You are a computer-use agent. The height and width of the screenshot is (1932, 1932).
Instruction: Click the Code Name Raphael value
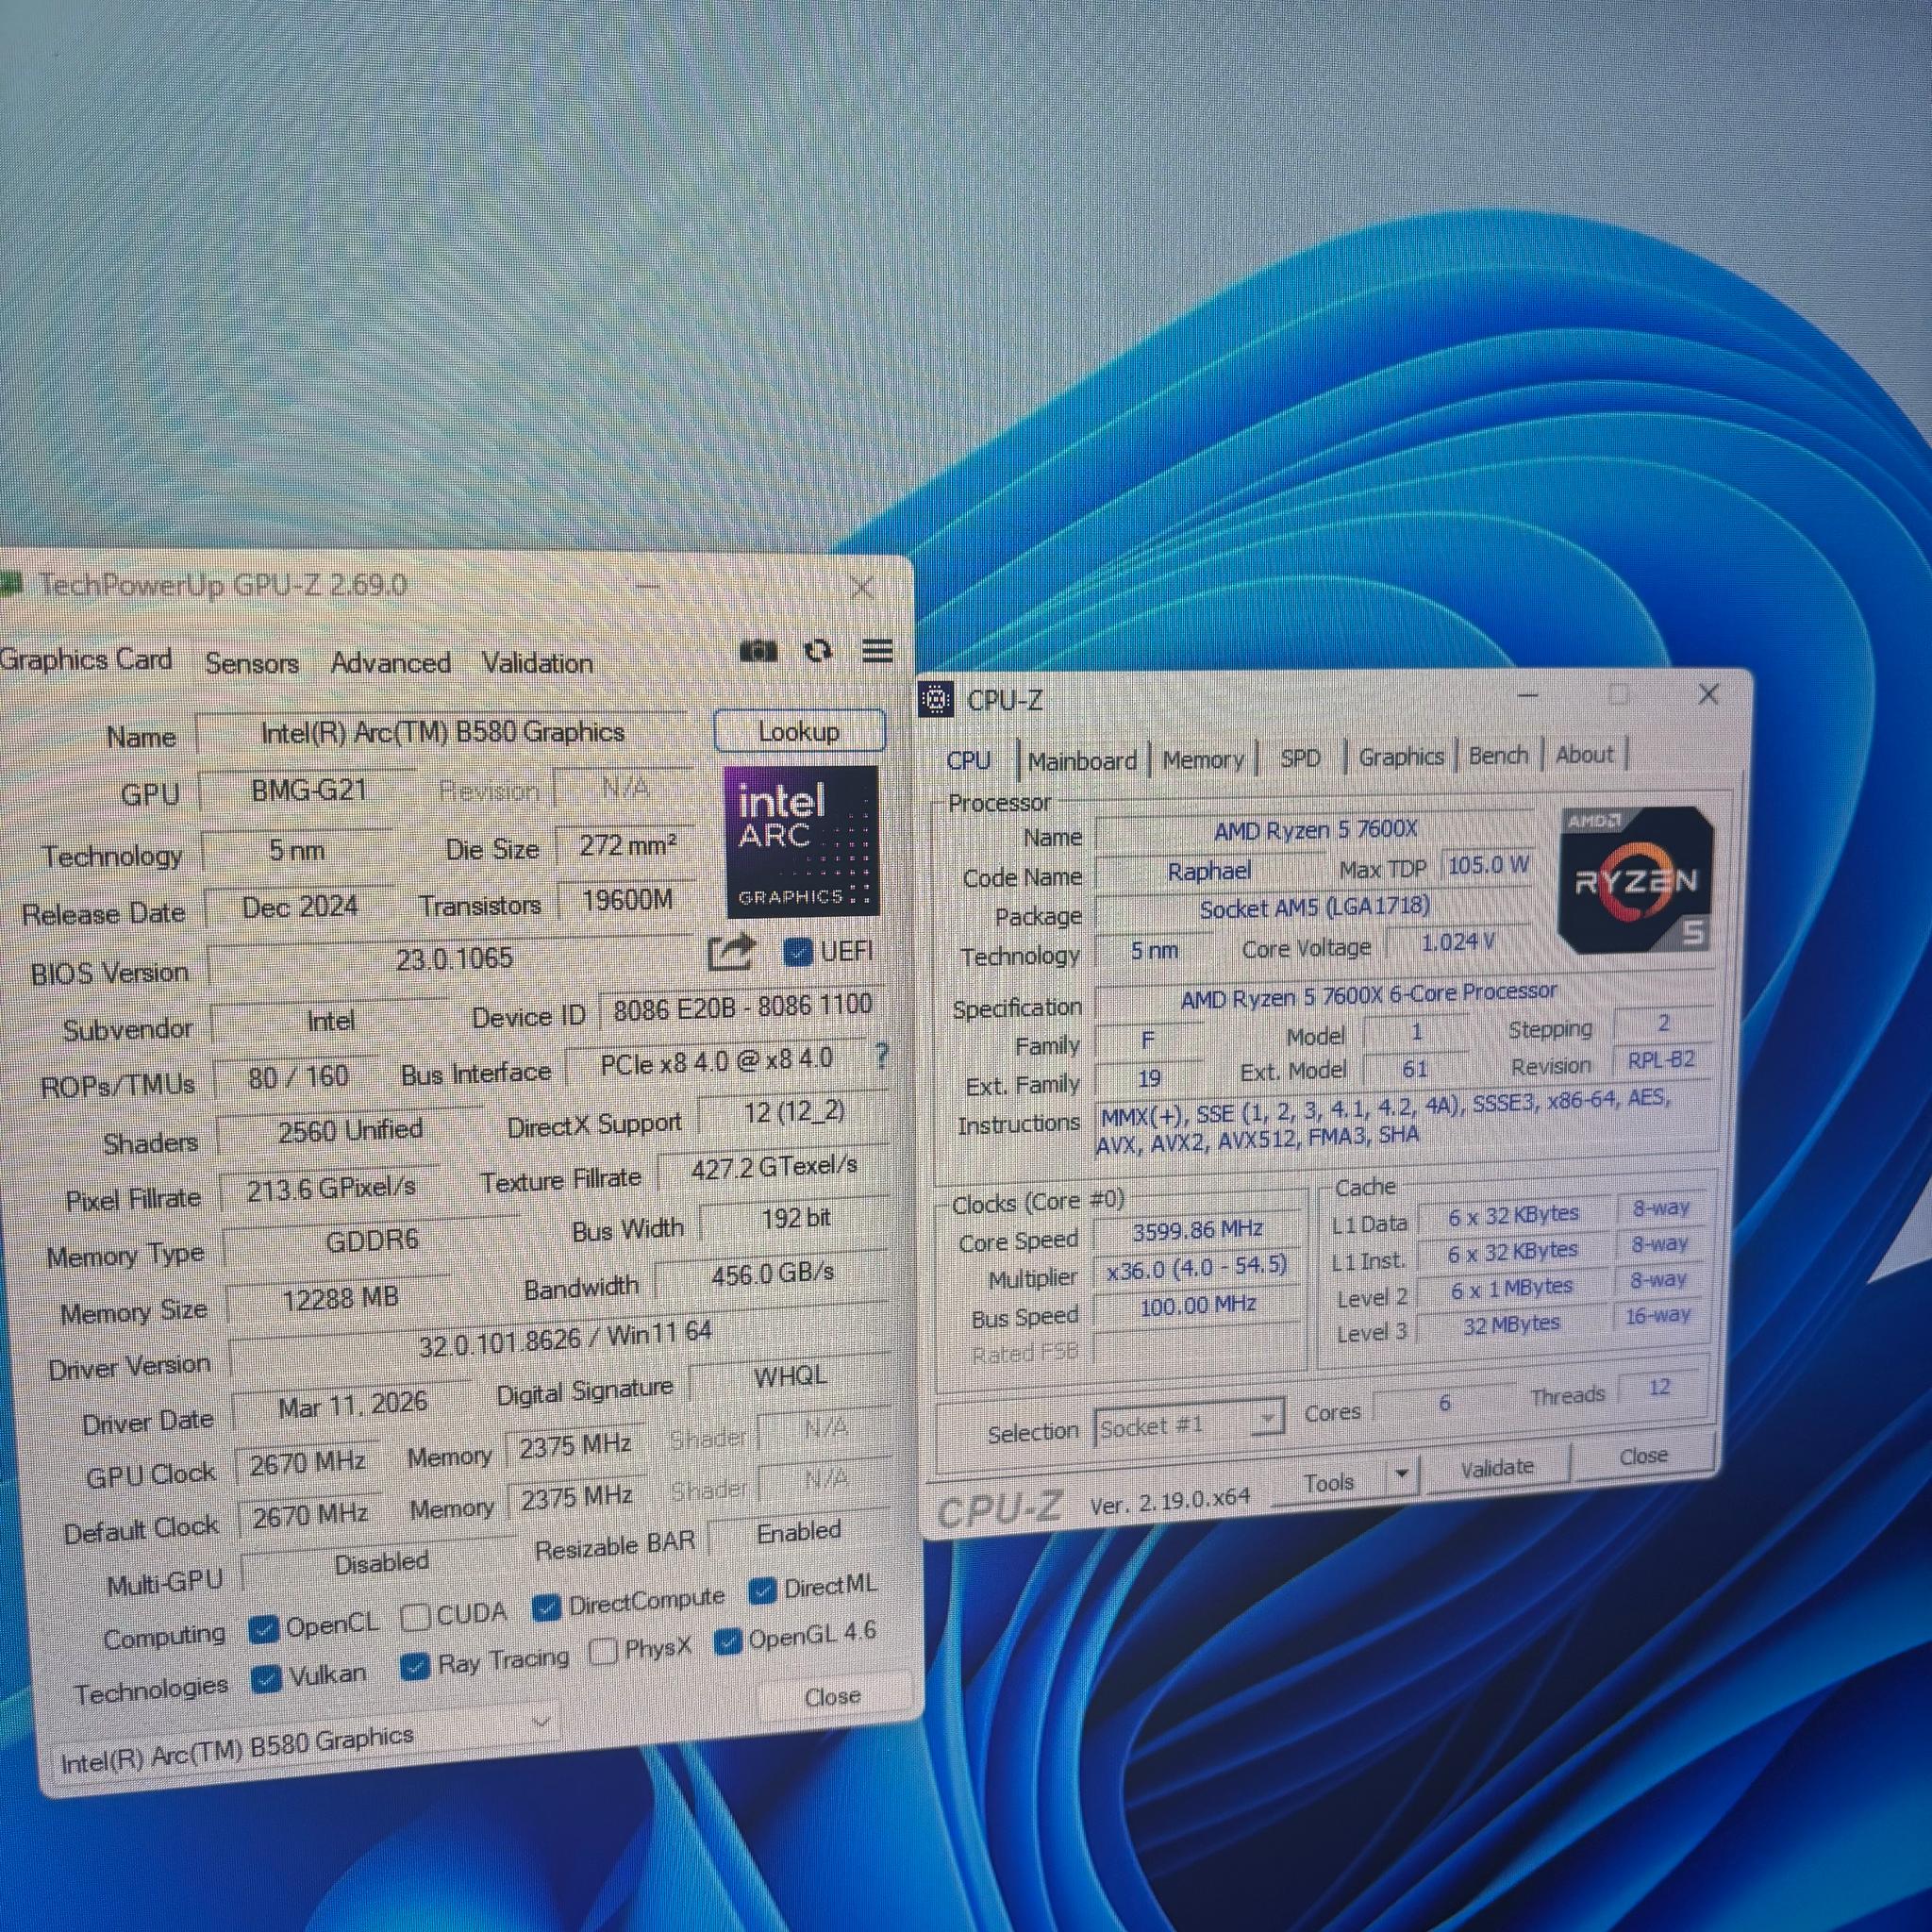coord(1209,872)
